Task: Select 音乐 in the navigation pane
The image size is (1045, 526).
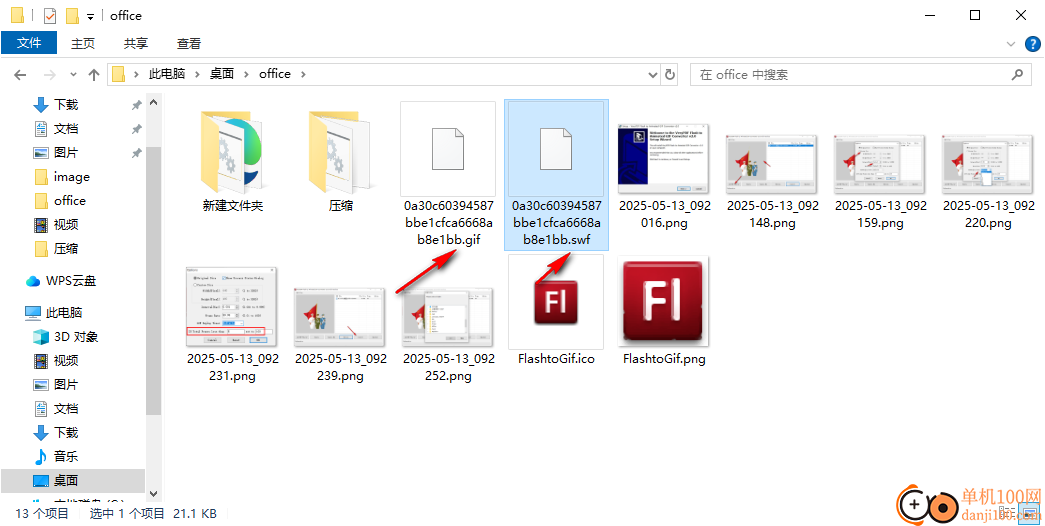Action: pyautogui.click(x=66, y=457)
